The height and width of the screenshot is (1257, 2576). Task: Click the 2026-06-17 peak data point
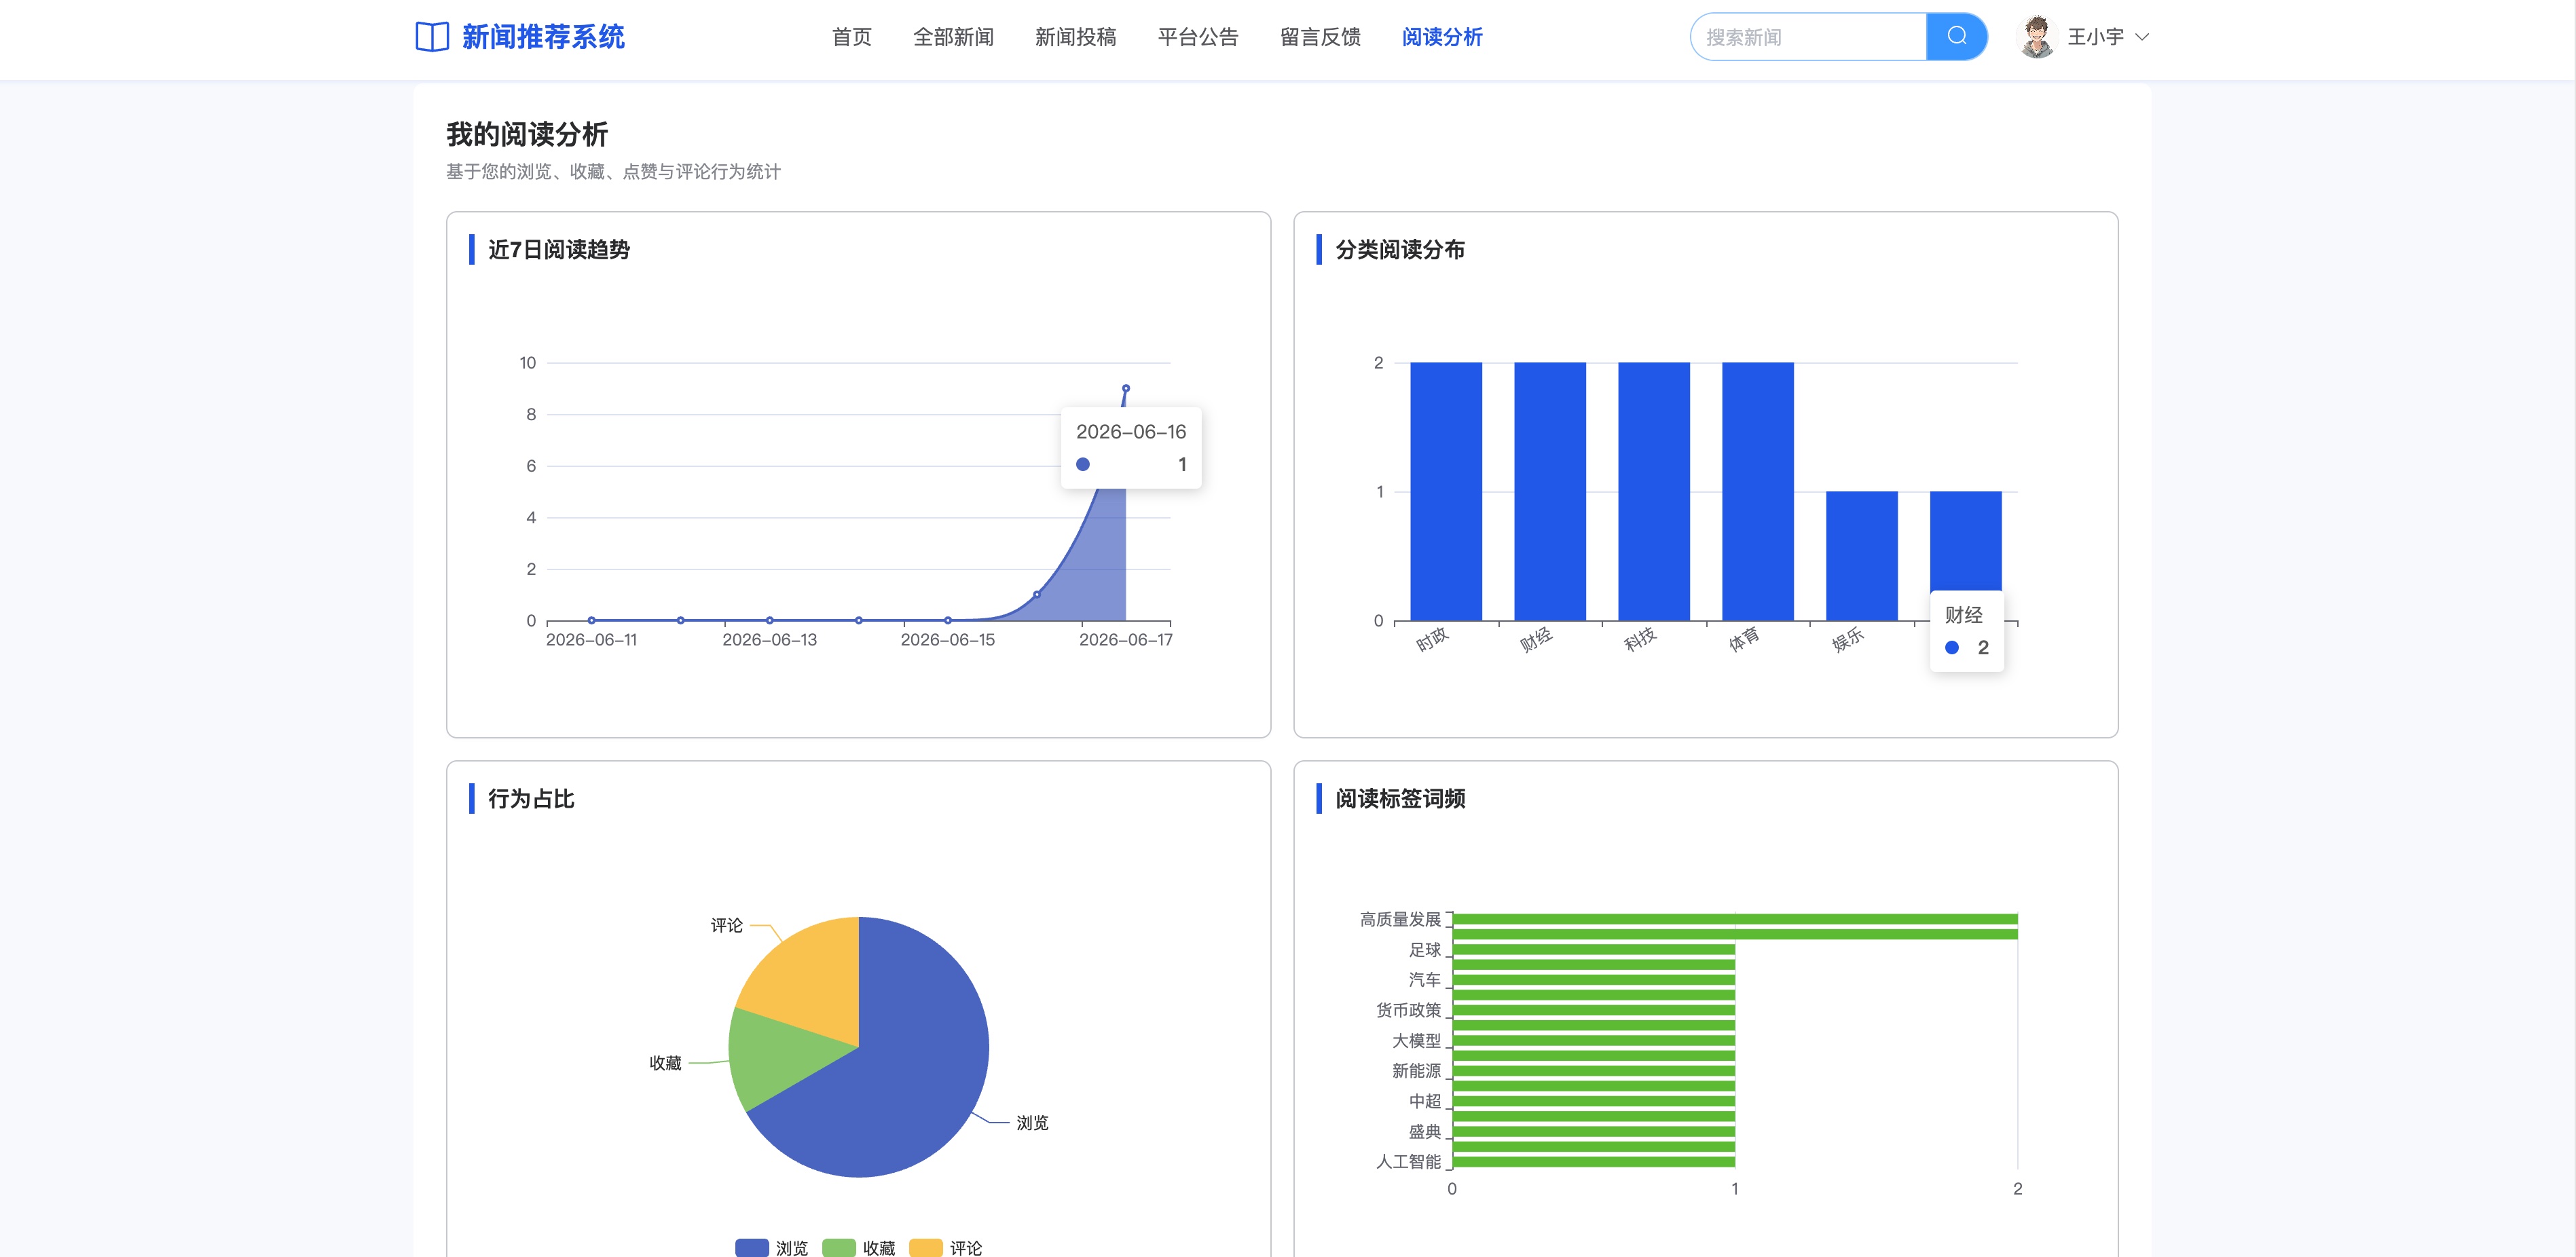click(x=1125, y=388)
